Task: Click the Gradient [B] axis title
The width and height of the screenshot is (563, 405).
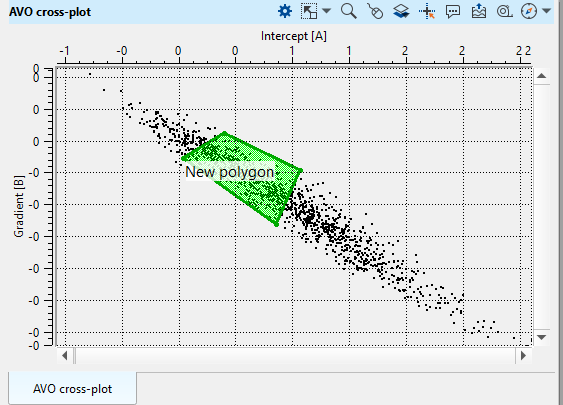Action: (x=19, y=206)
